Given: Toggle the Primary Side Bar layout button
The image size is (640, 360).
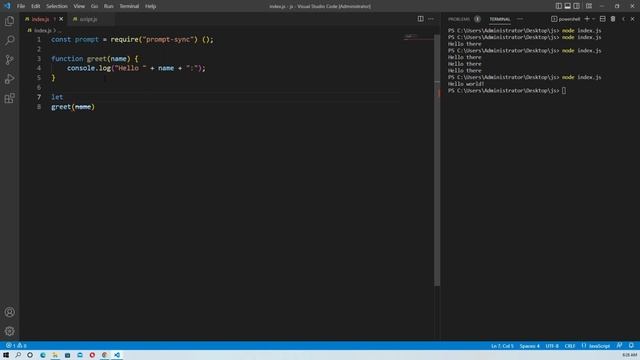Looking at the screenshot, I should [558, 6].
